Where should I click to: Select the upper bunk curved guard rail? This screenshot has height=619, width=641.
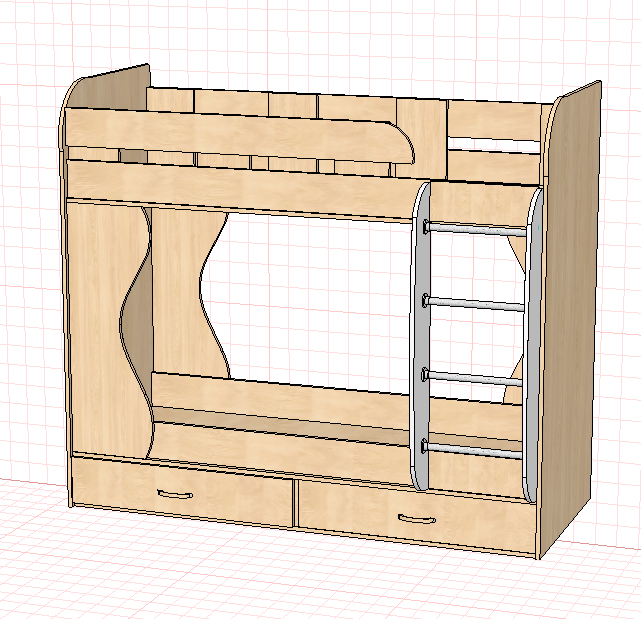239,135
